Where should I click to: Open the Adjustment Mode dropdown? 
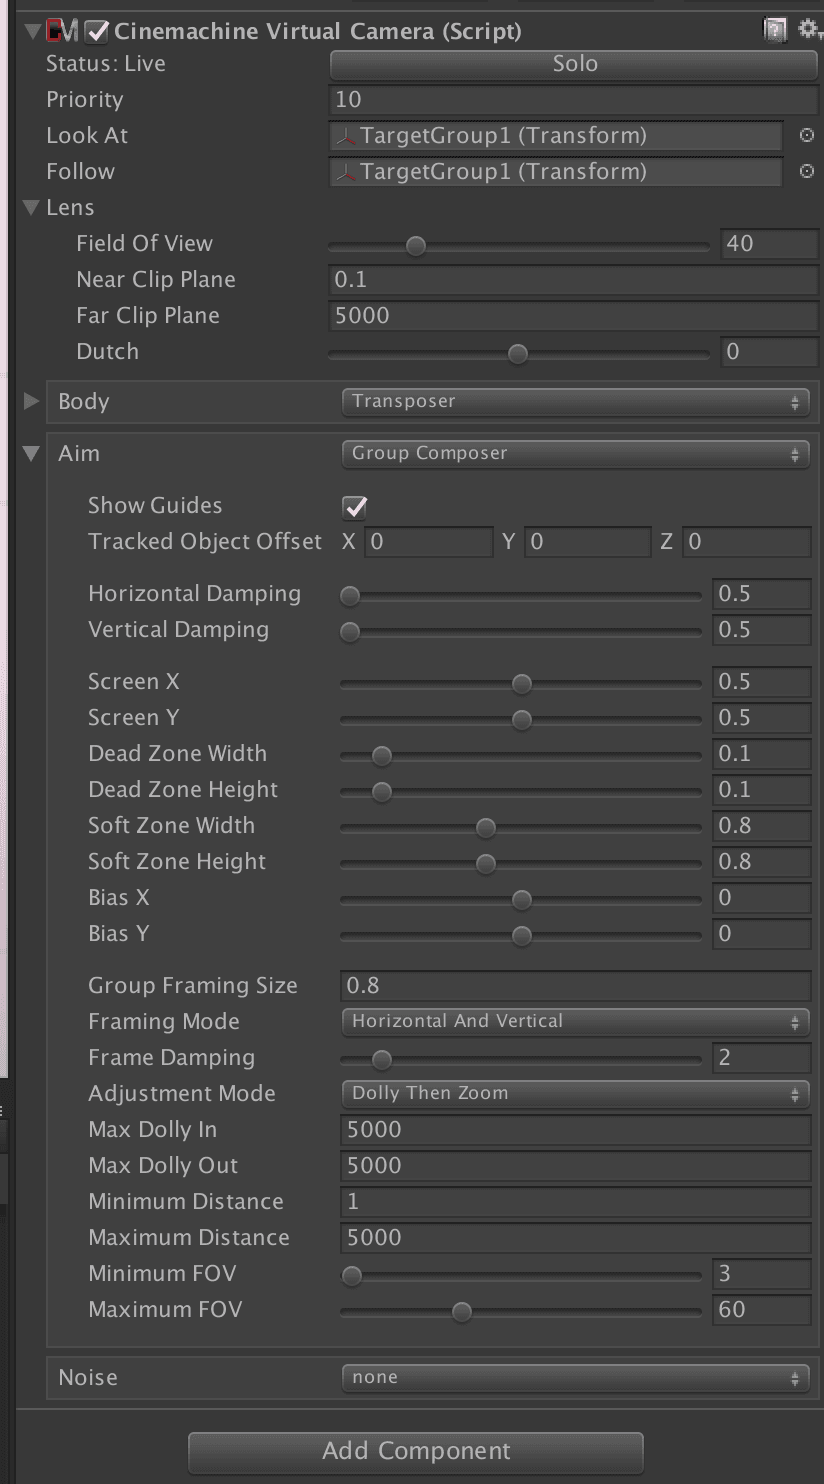[x=575, y=1094]
